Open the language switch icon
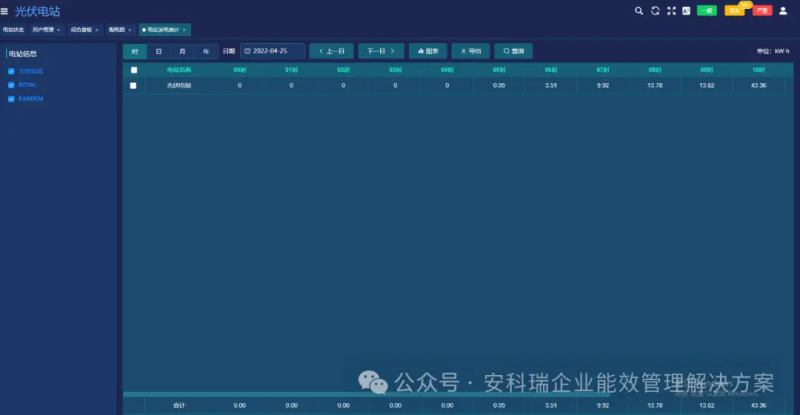This screenshot has width=800, height=415. click(x=686, y=11)
